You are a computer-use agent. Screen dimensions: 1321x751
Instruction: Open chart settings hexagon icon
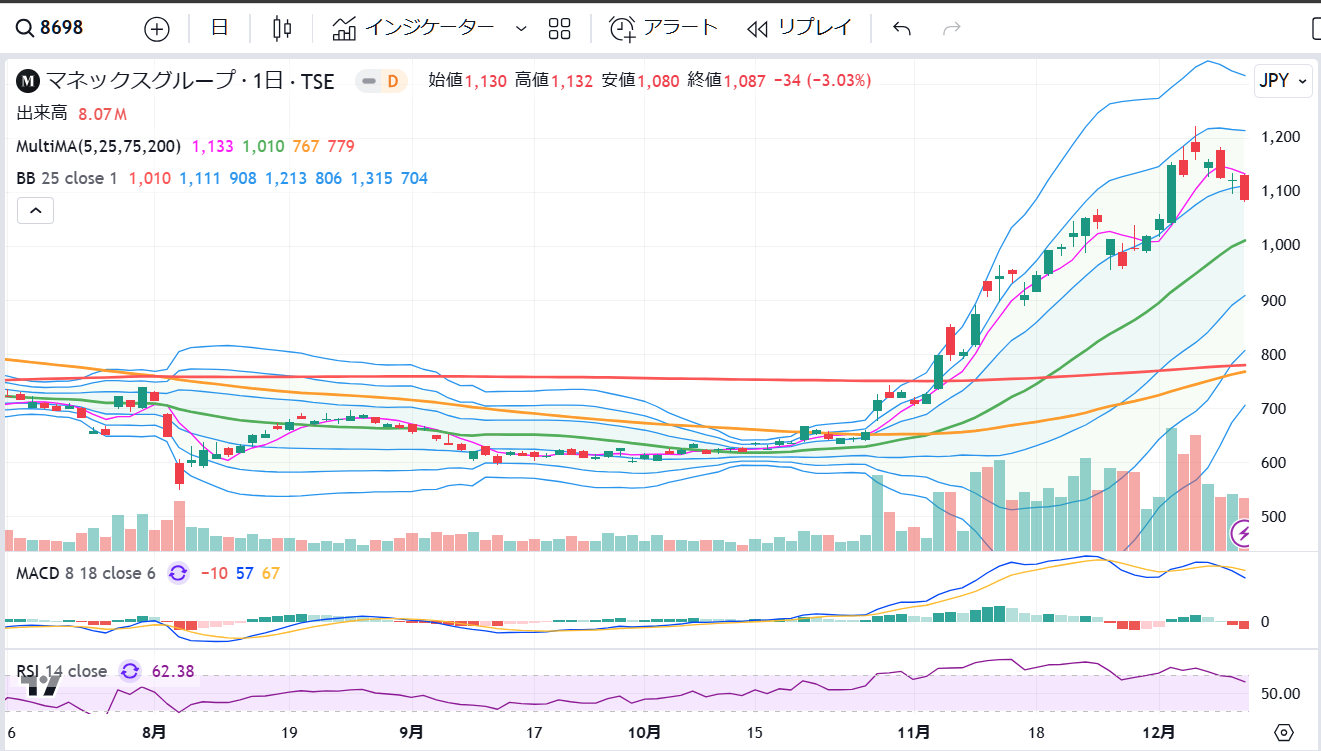pyautogui.click(x=1285, y=732)
